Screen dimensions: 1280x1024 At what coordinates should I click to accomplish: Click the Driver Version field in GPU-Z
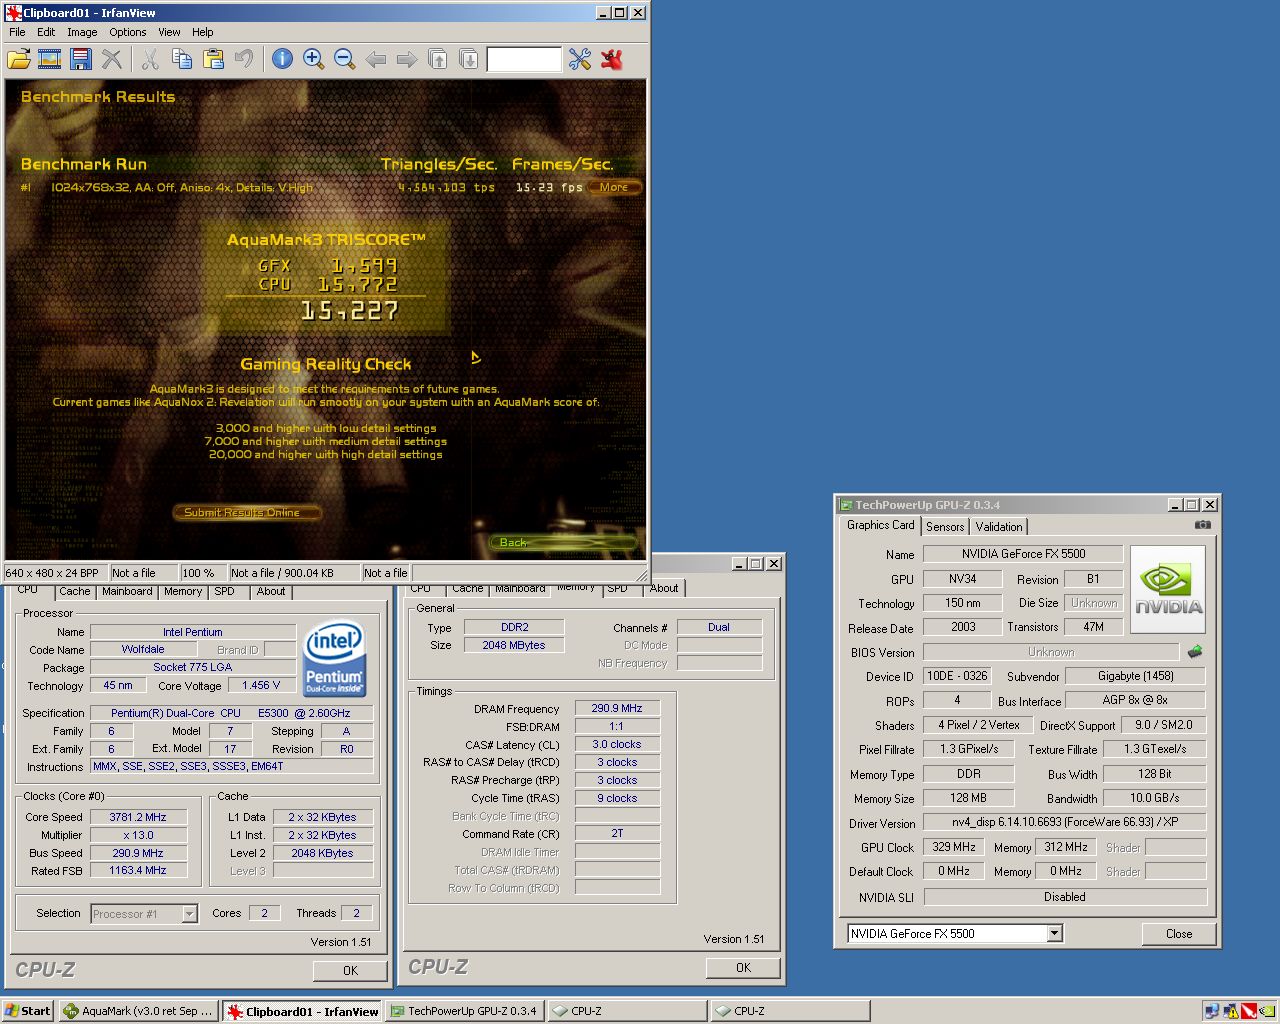pos(1065,822)
